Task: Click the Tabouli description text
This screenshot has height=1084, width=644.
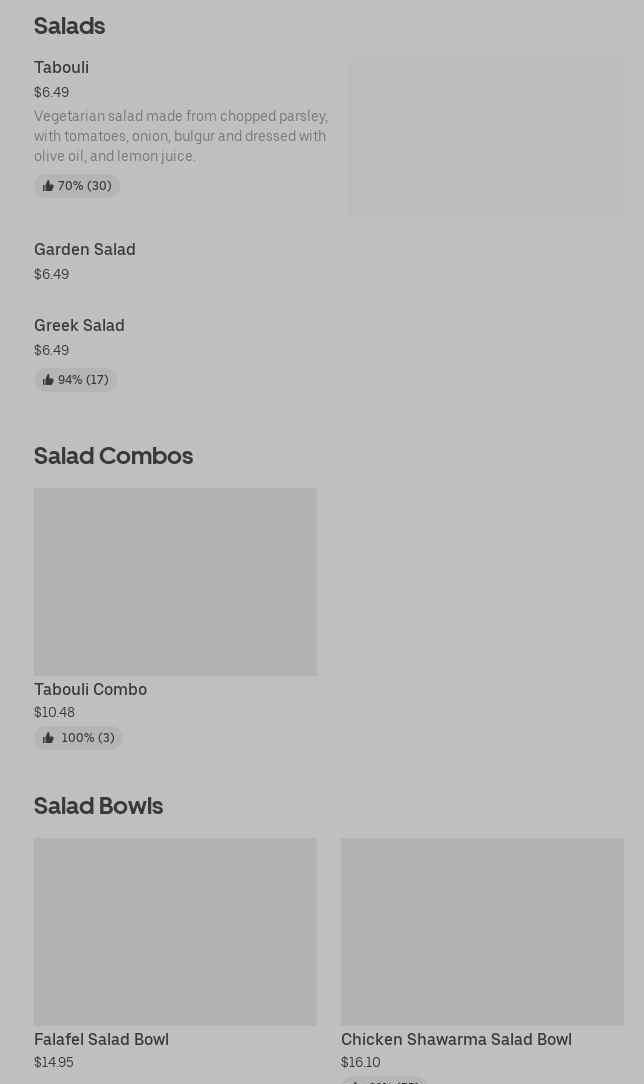Action: [x=181, y=136]
